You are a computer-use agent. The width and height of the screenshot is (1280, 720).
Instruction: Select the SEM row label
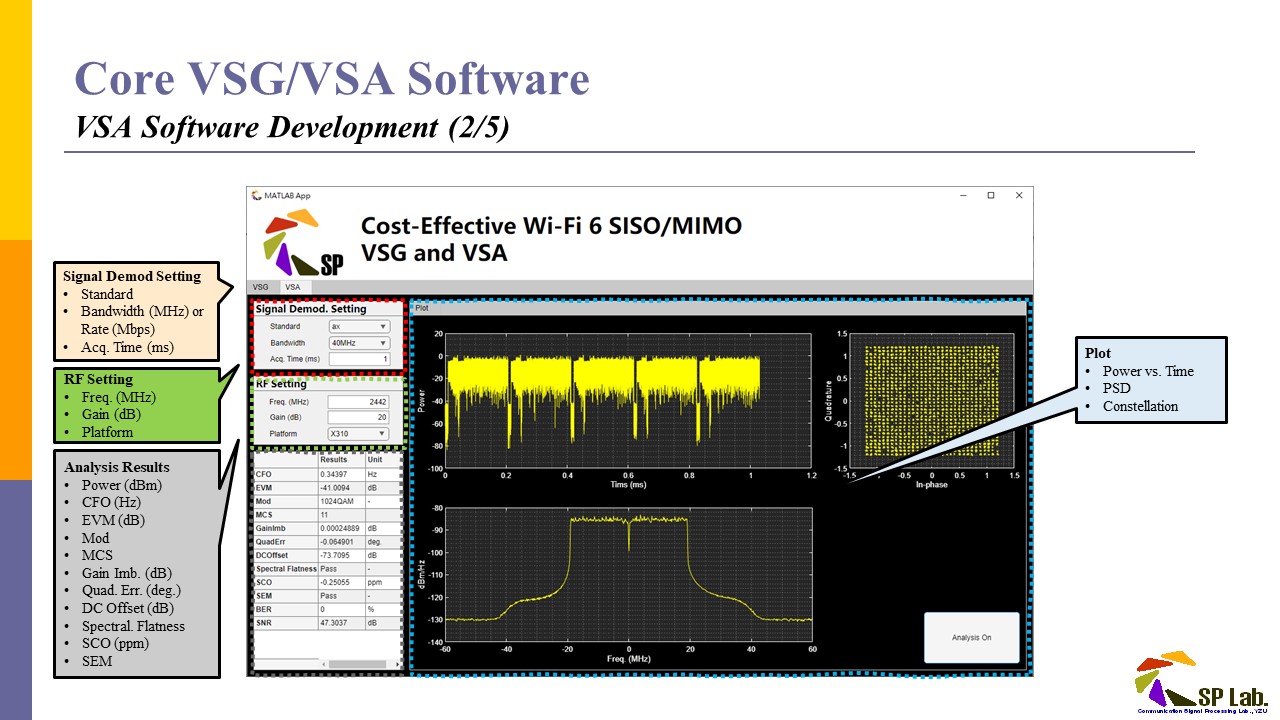coord(286,596)
